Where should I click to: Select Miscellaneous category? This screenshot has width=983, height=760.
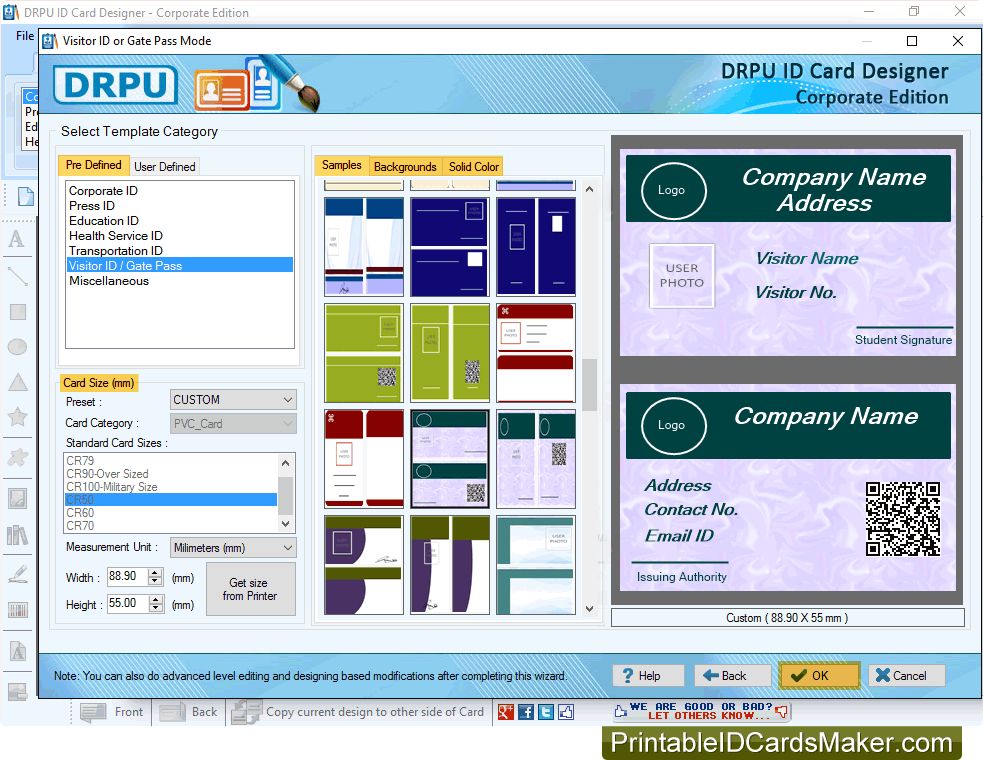point(180,281)
